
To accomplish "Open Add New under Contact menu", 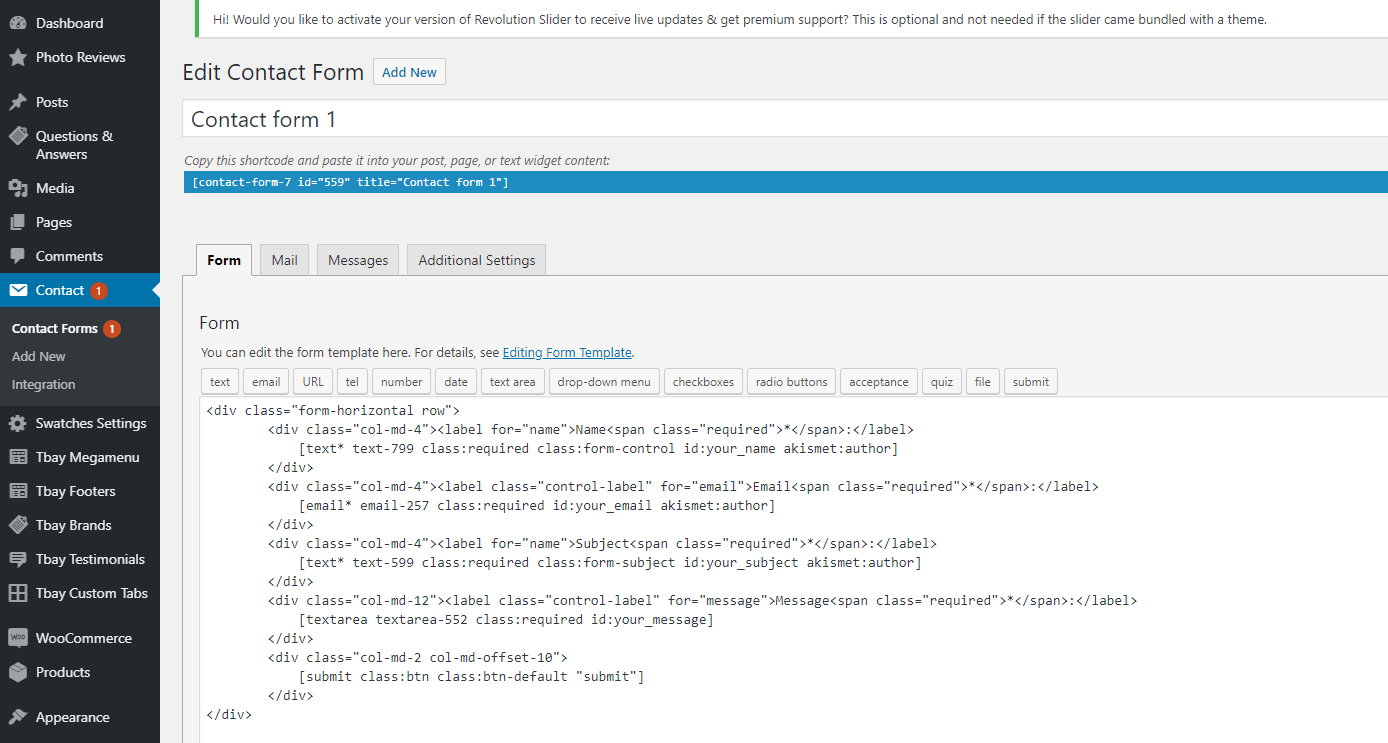I will pos(39,356).
